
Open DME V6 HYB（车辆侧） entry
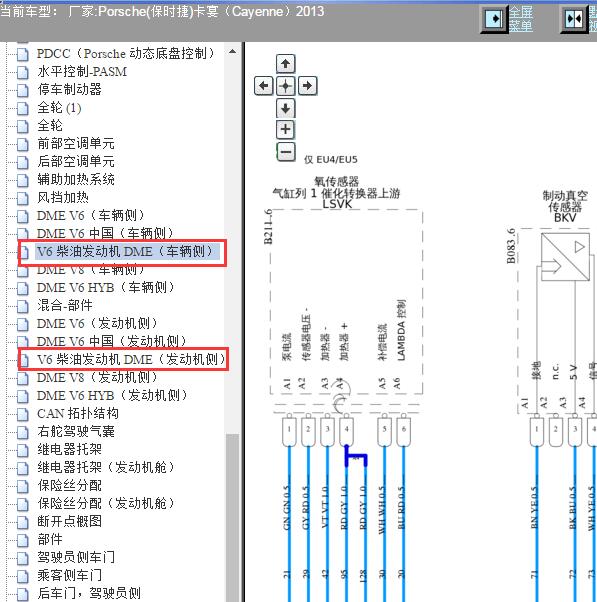[x=106, y=288]
